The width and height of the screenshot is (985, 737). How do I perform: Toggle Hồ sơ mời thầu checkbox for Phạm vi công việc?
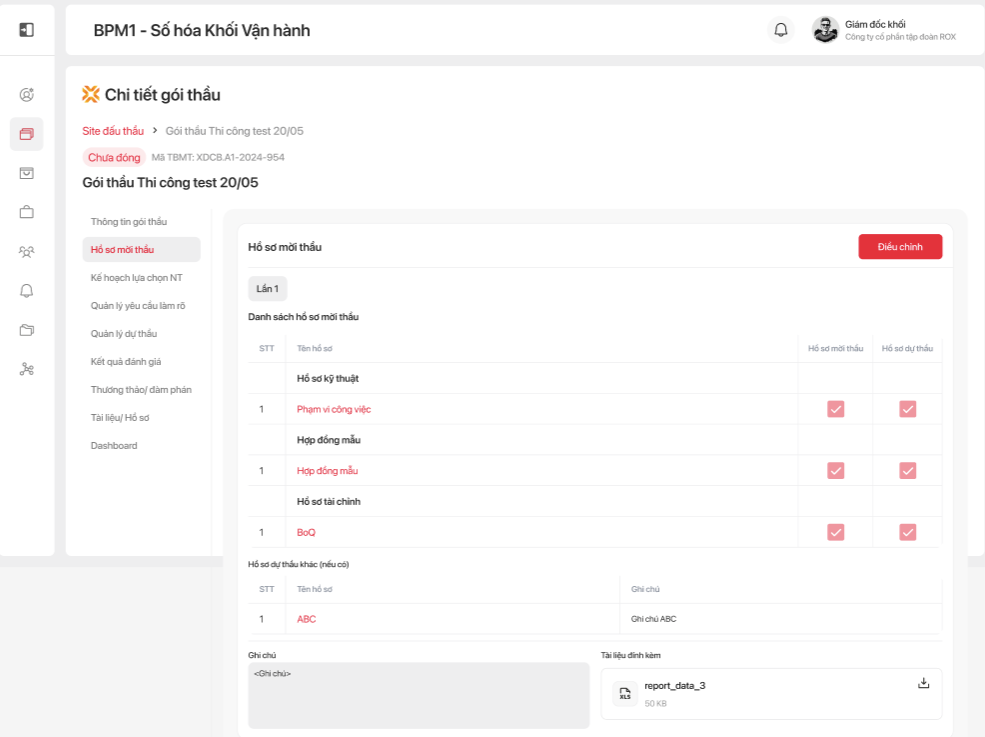coord(836,409)
